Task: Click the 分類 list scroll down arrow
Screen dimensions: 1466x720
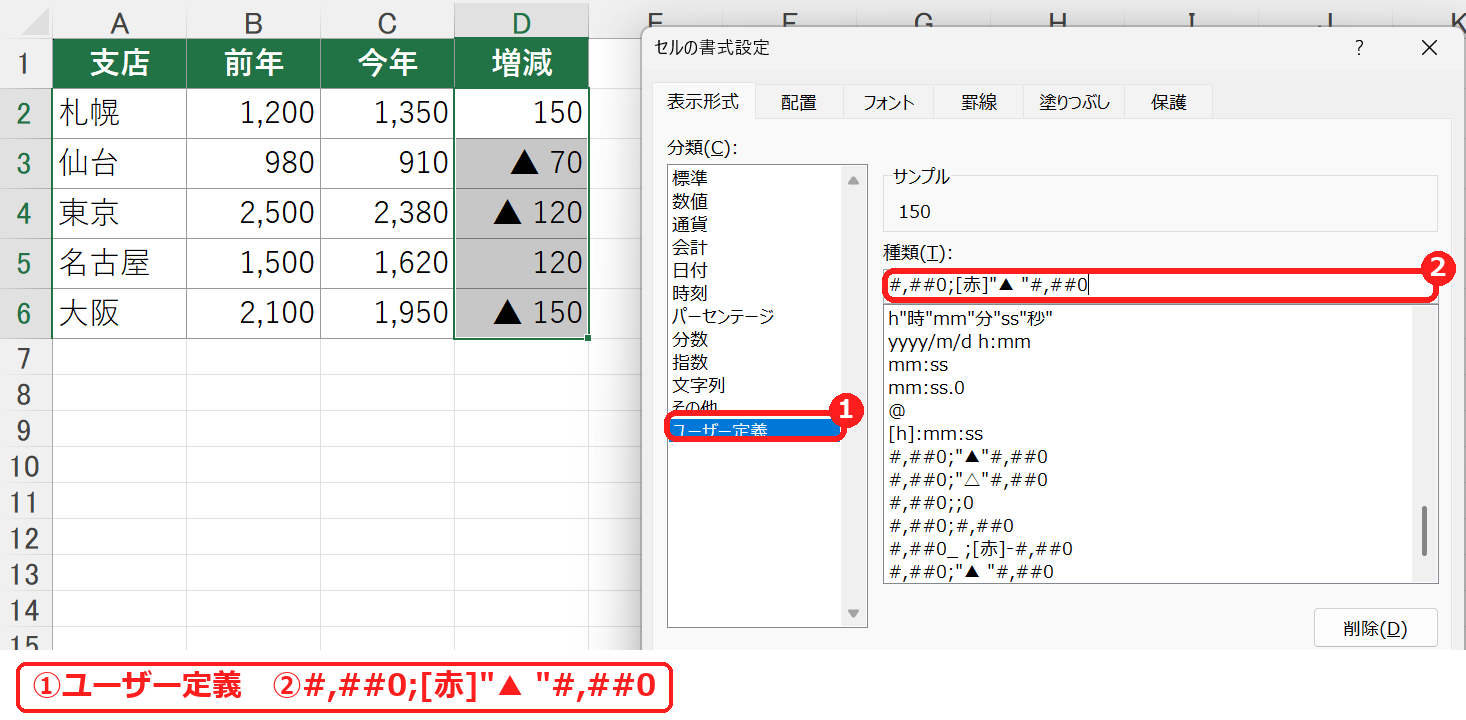Action: click(853, 613)
